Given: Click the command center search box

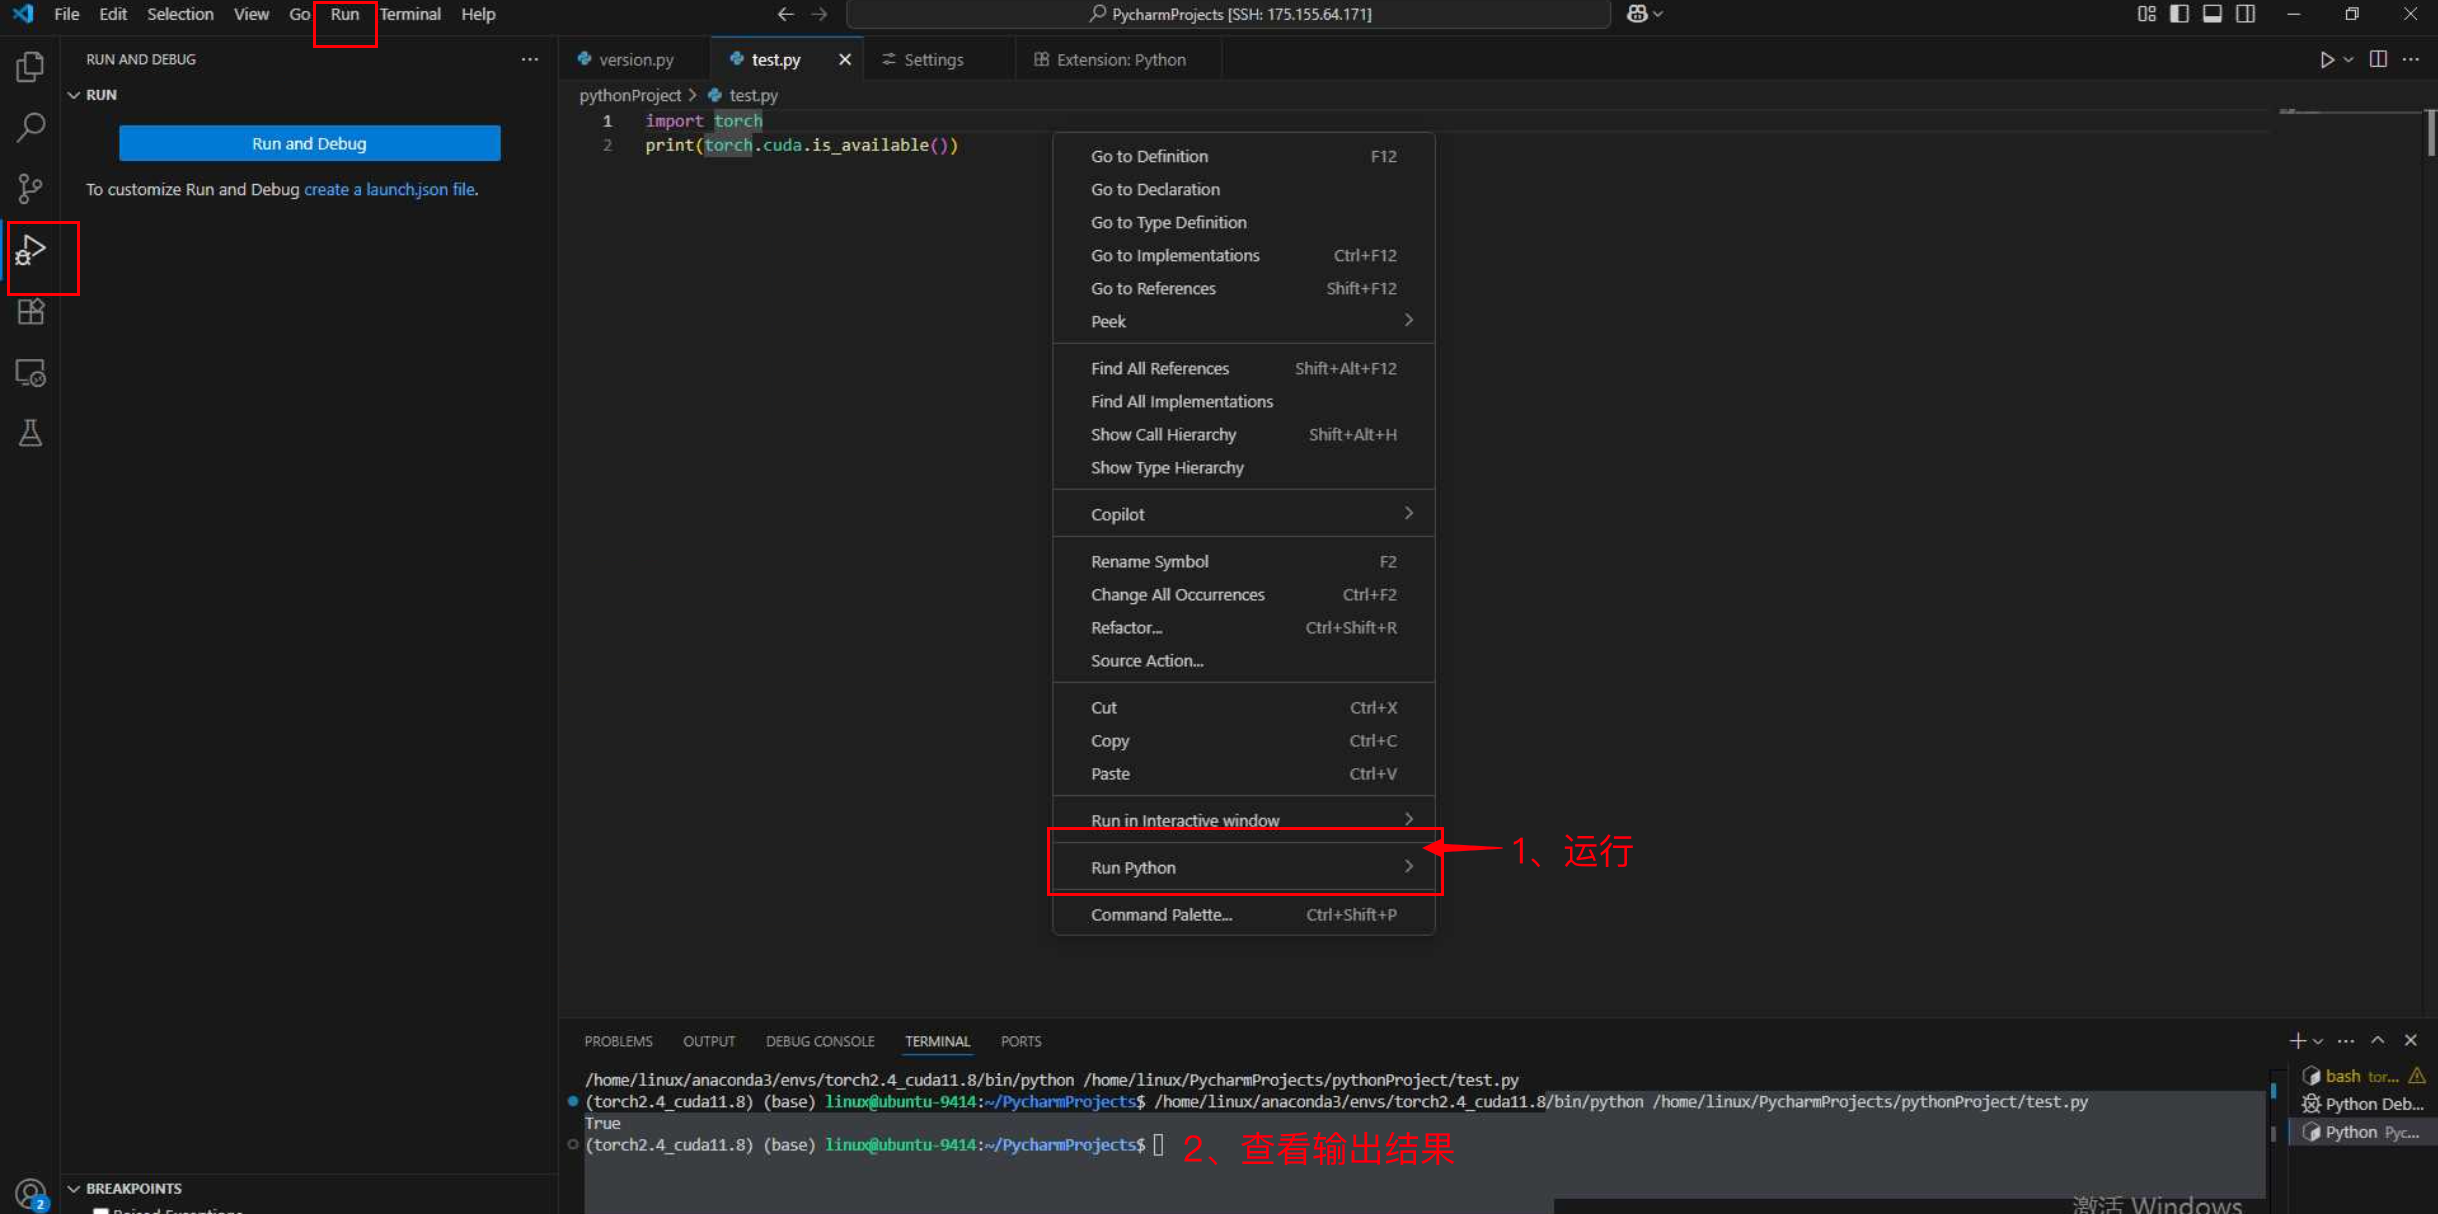Looking at the screenshot, I should click(1228, 14).
